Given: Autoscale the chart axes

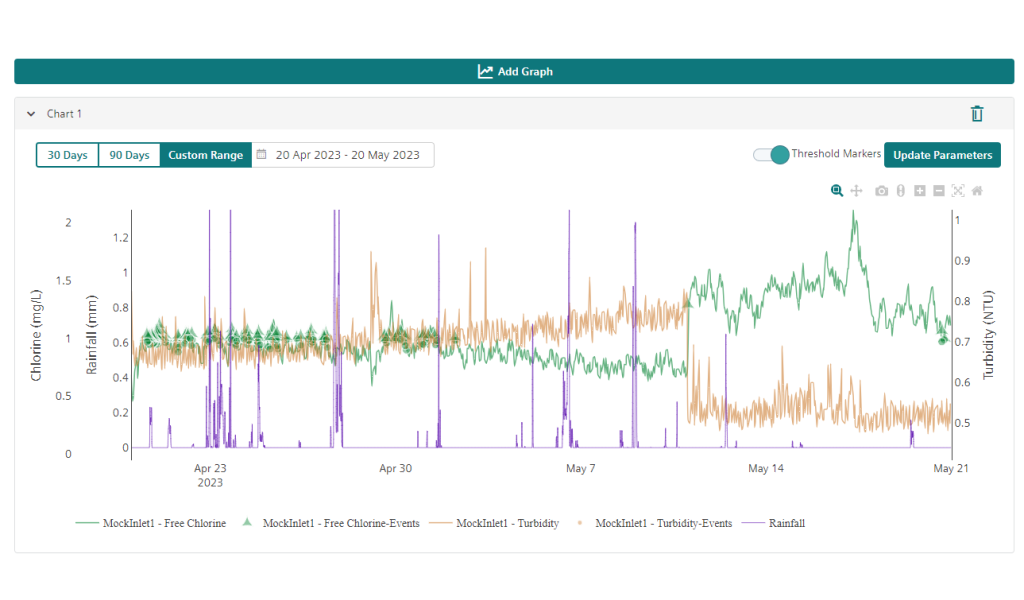Looking at the screenshot, I should coord(957,190).
